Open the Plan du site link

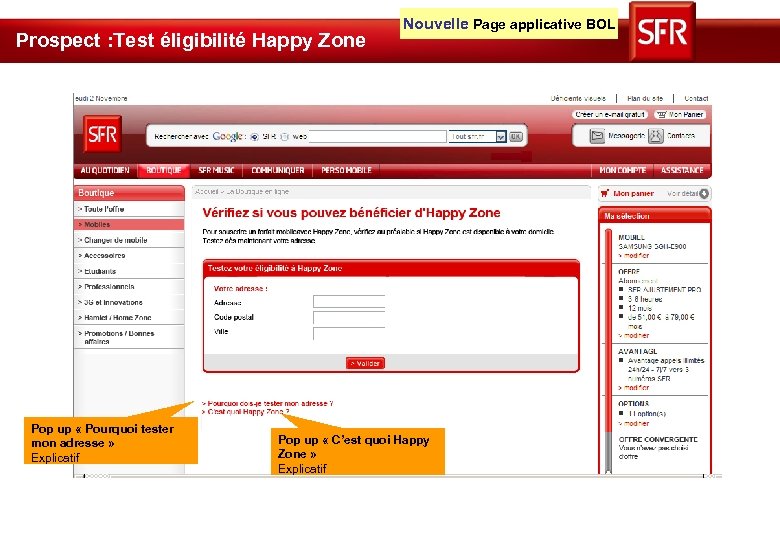[645, 98]
